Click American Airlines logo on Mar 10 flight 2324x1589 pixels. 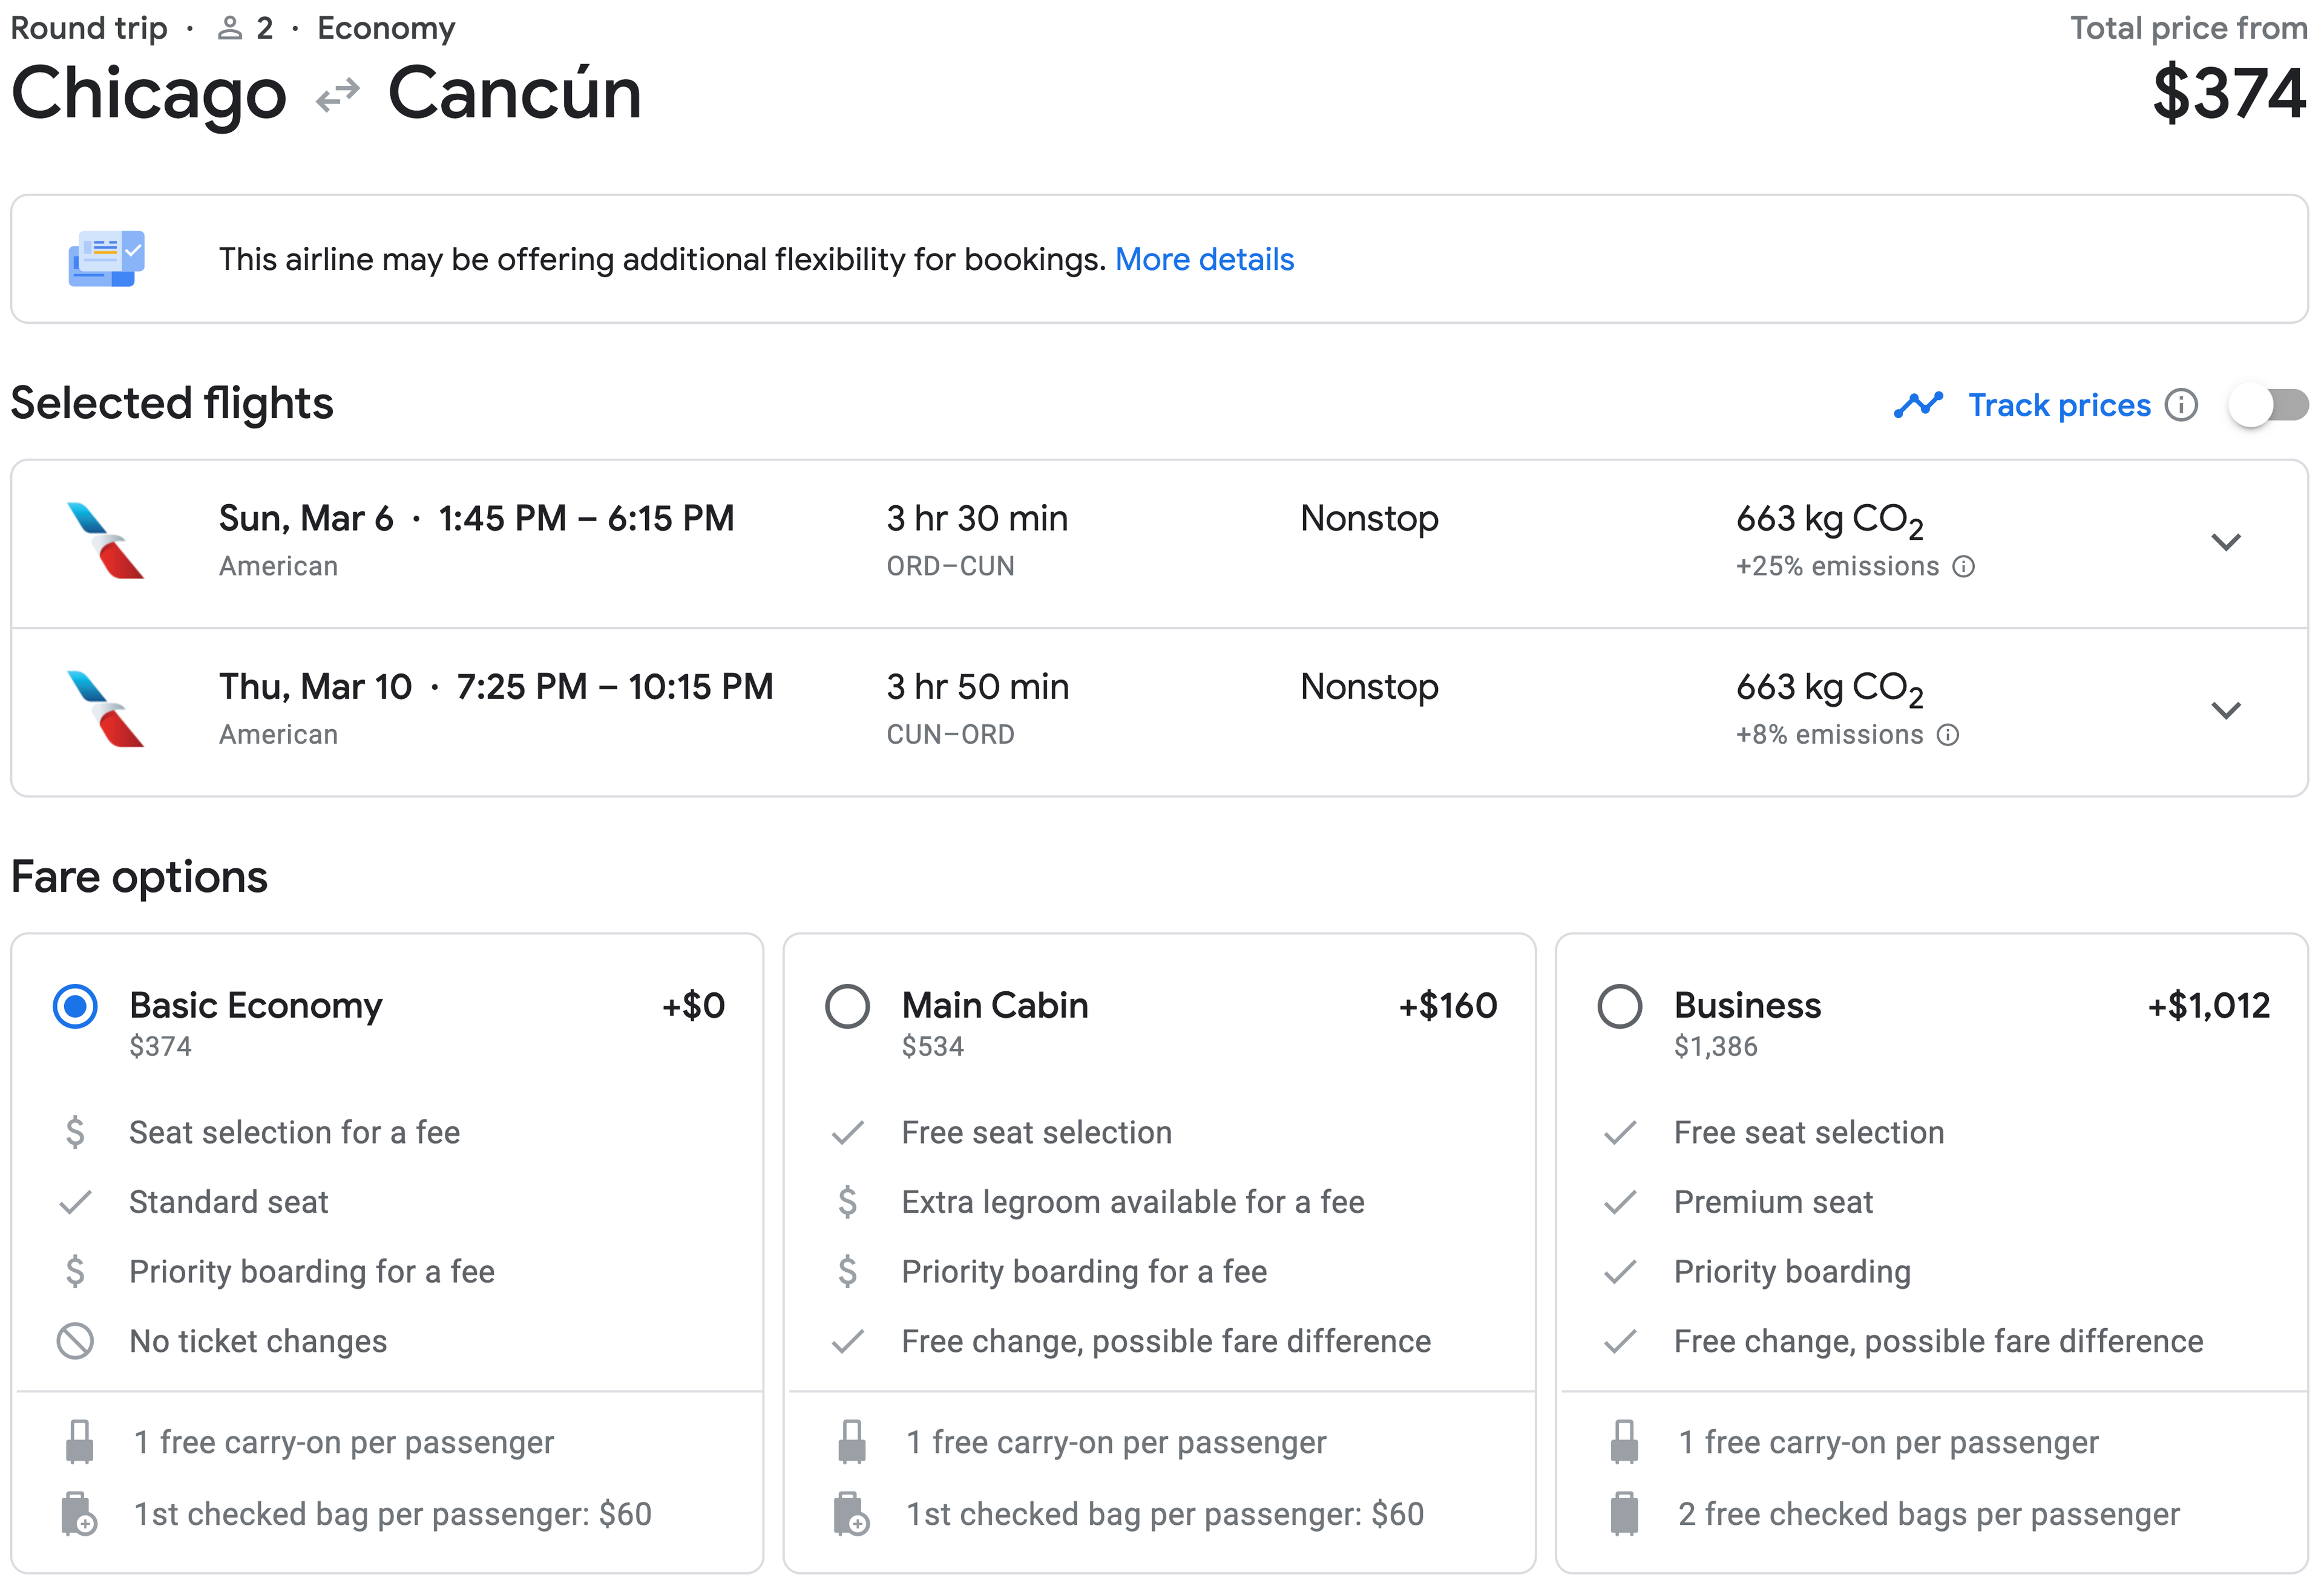coord(105,709)
